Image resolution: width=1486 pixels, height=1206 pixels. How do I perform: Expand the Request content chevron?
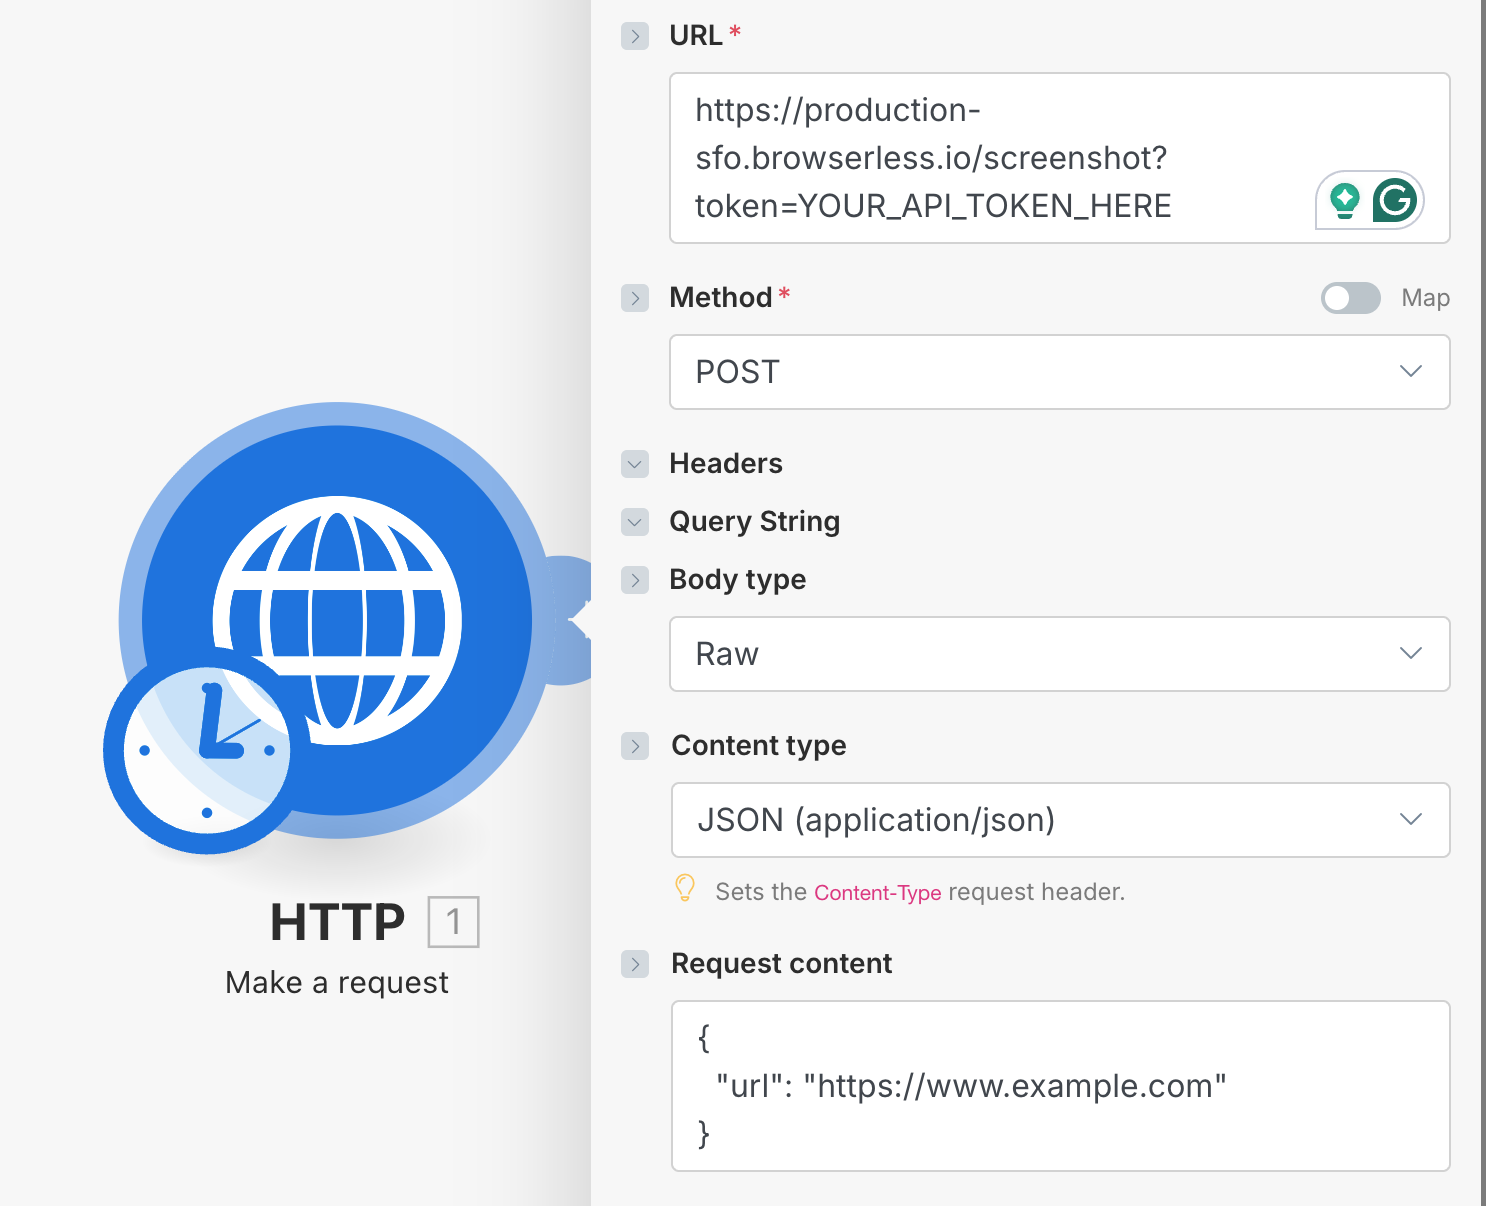(x=635, y=964)
